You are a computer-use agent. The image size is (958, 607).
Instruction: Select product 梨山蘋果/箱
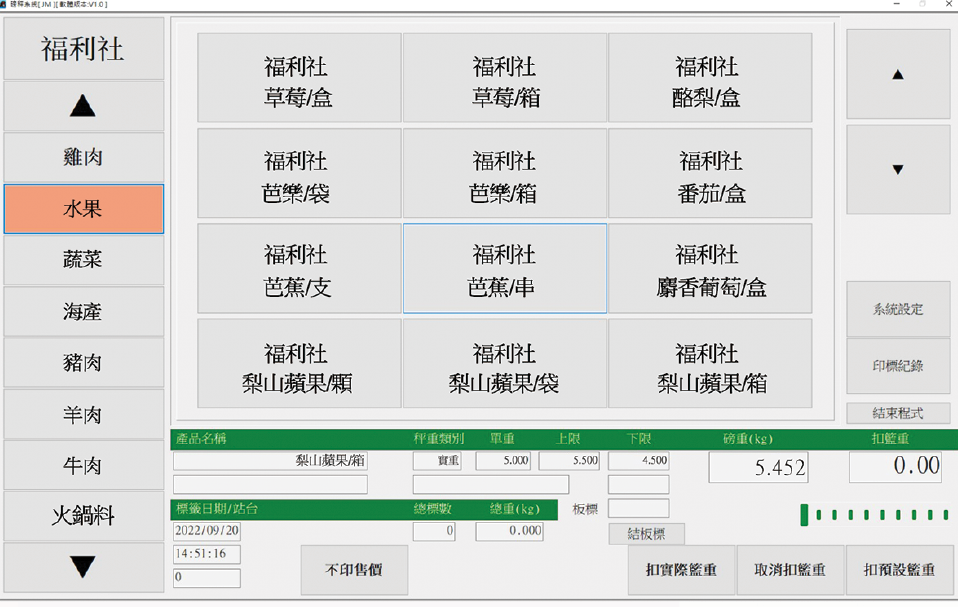709,365
